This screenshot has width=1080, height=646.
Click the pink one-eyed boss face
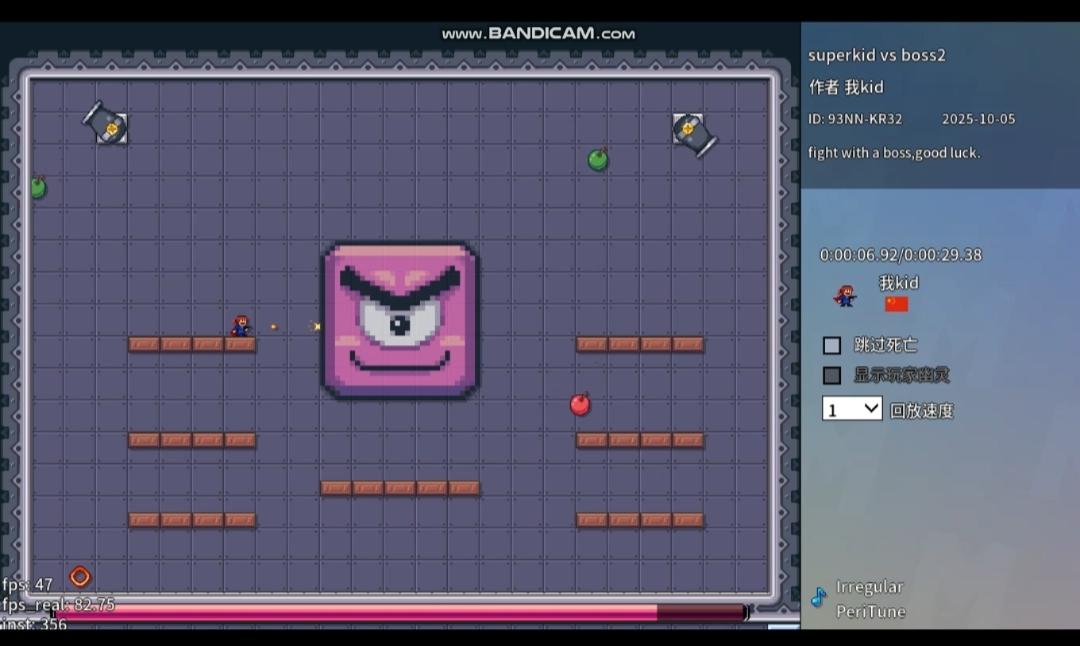tap(400, 320)
